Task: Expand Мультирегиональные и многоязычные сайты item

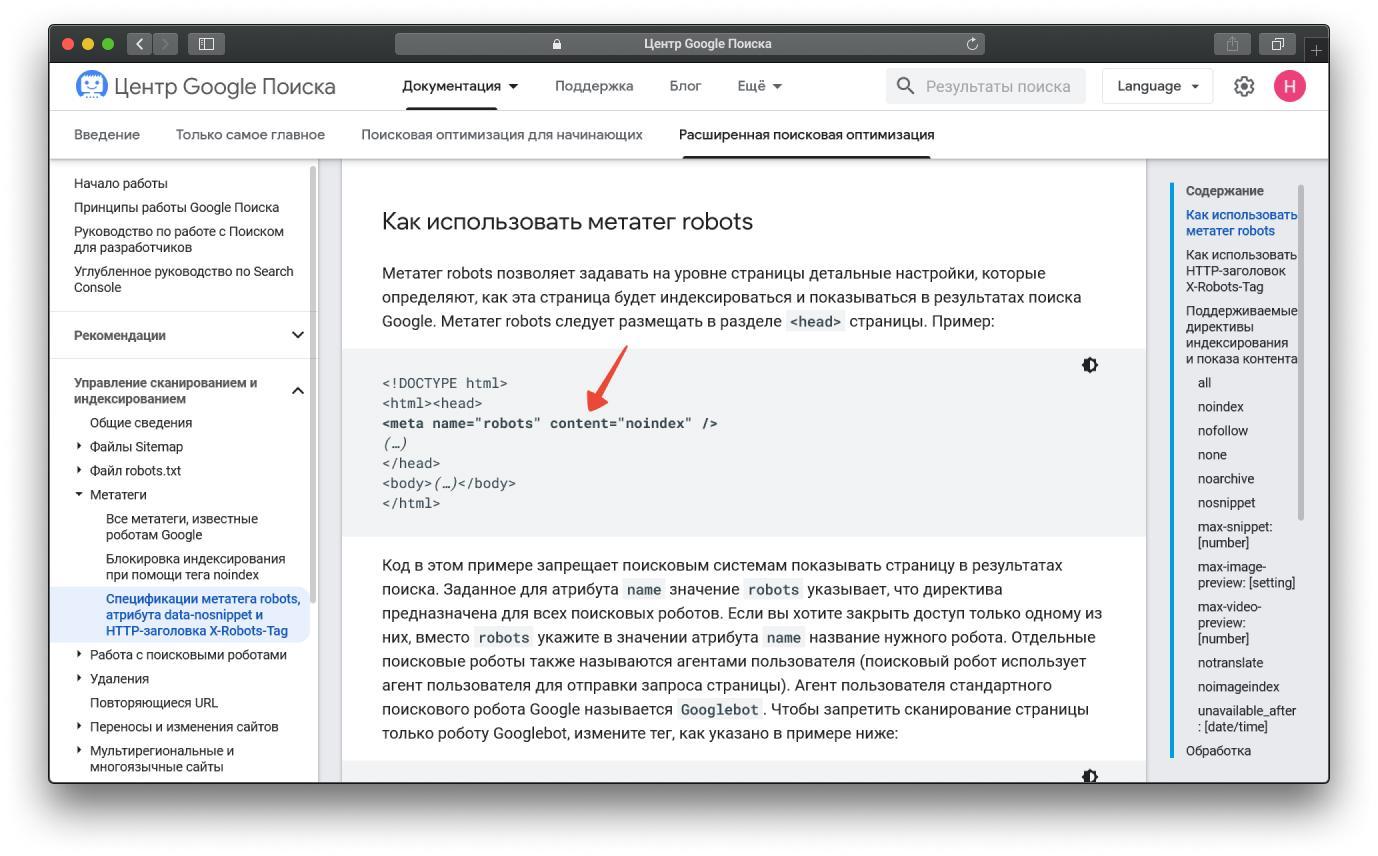Action: [x=80, y=751]
